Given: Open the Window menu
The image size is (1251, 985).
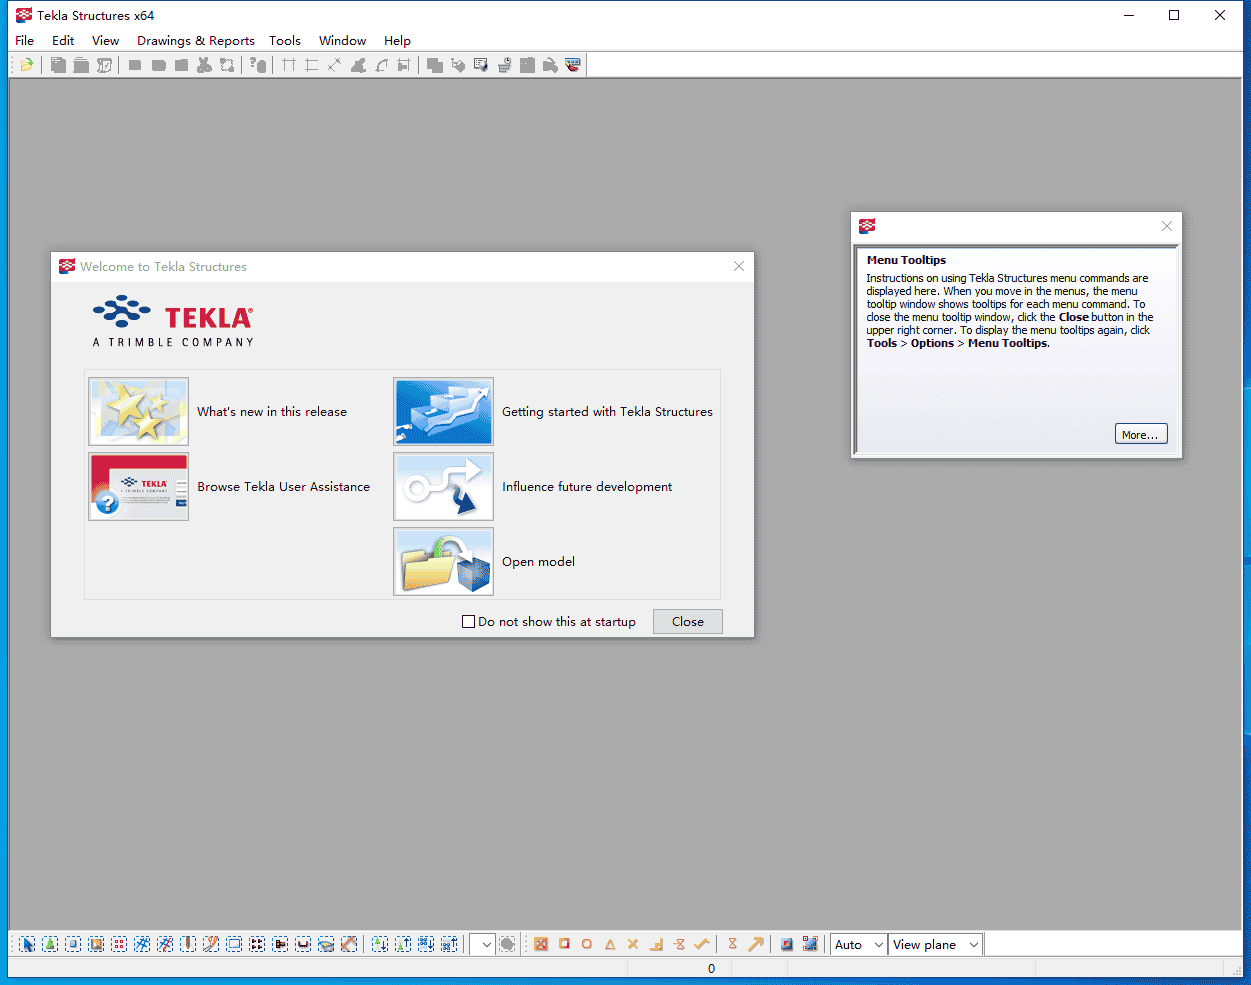Looking at the screenshot, I should [342, 41].
